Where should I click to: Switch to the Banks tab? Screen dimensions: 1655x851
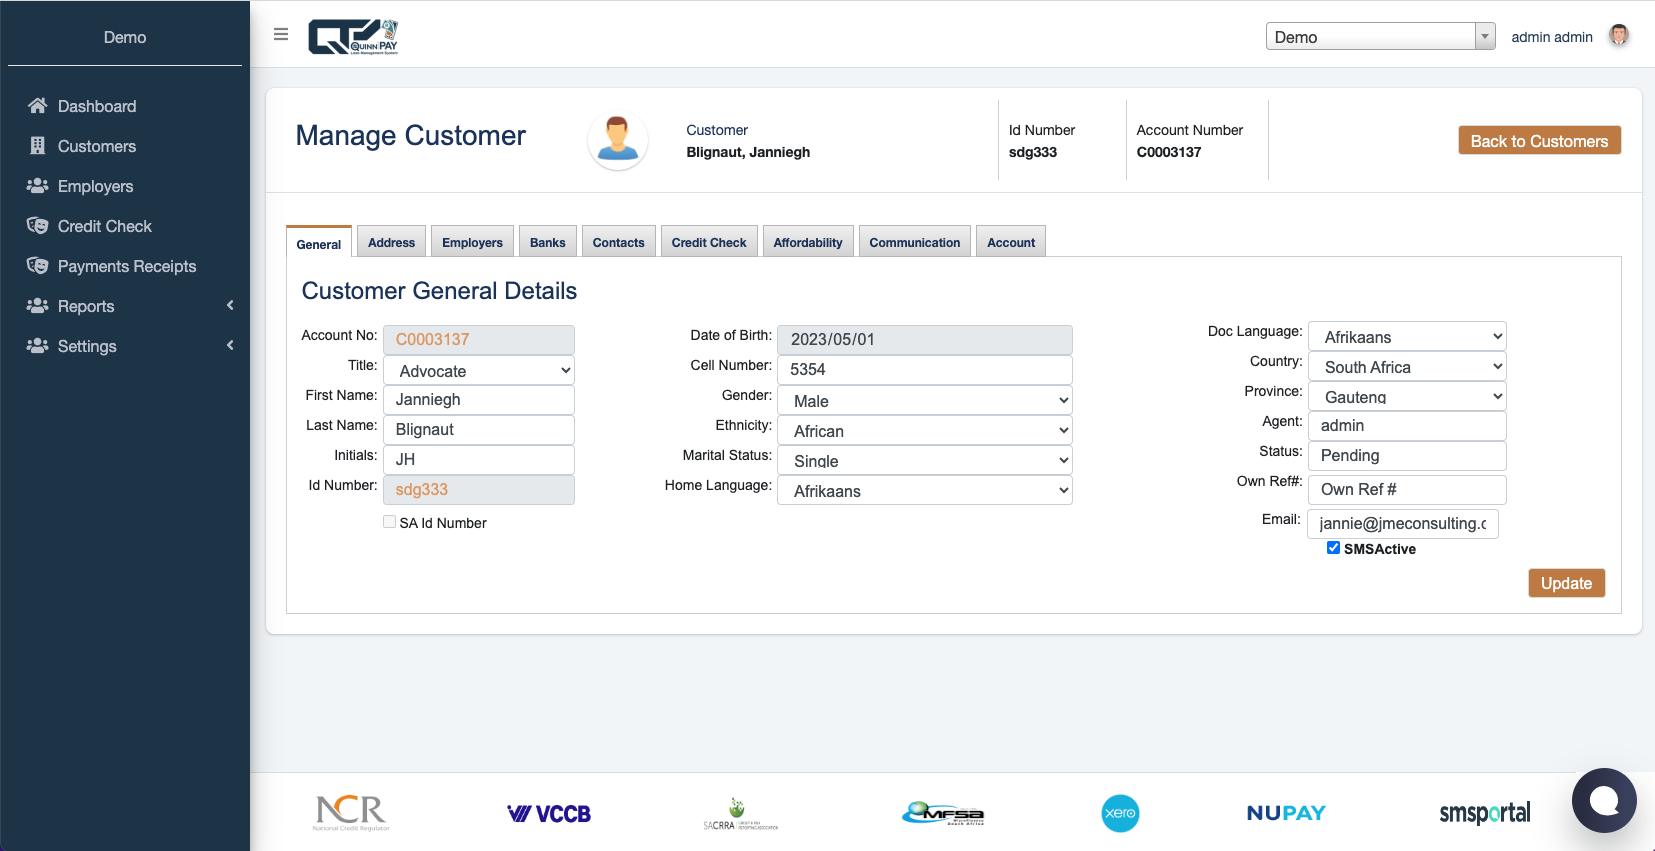[x=547, y=242]
